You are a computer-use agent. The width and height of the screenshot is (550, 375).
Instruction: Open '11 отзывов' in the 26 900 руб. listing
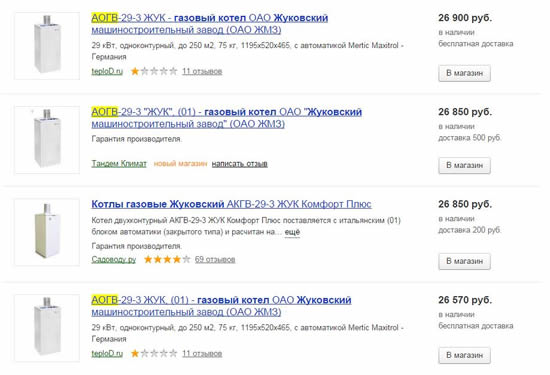click(x=202, y=71)
